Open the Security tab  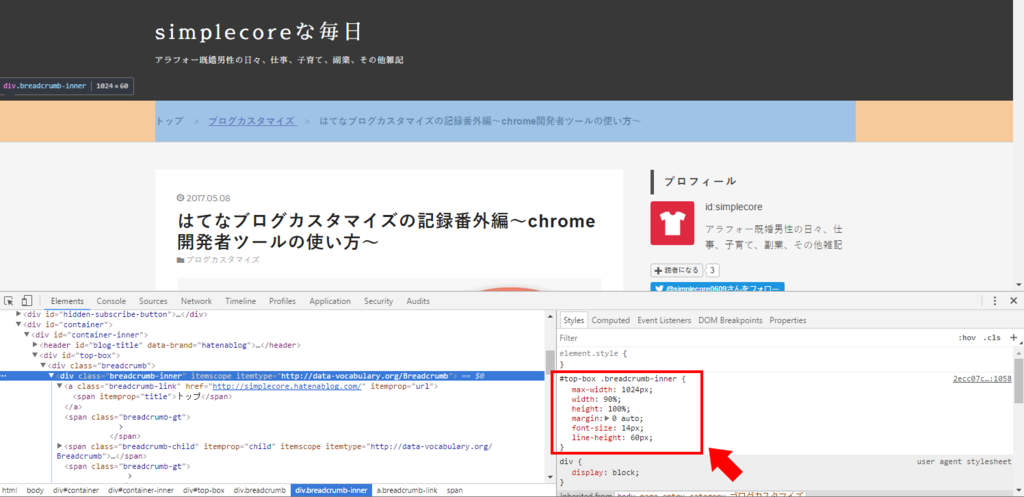379,301
